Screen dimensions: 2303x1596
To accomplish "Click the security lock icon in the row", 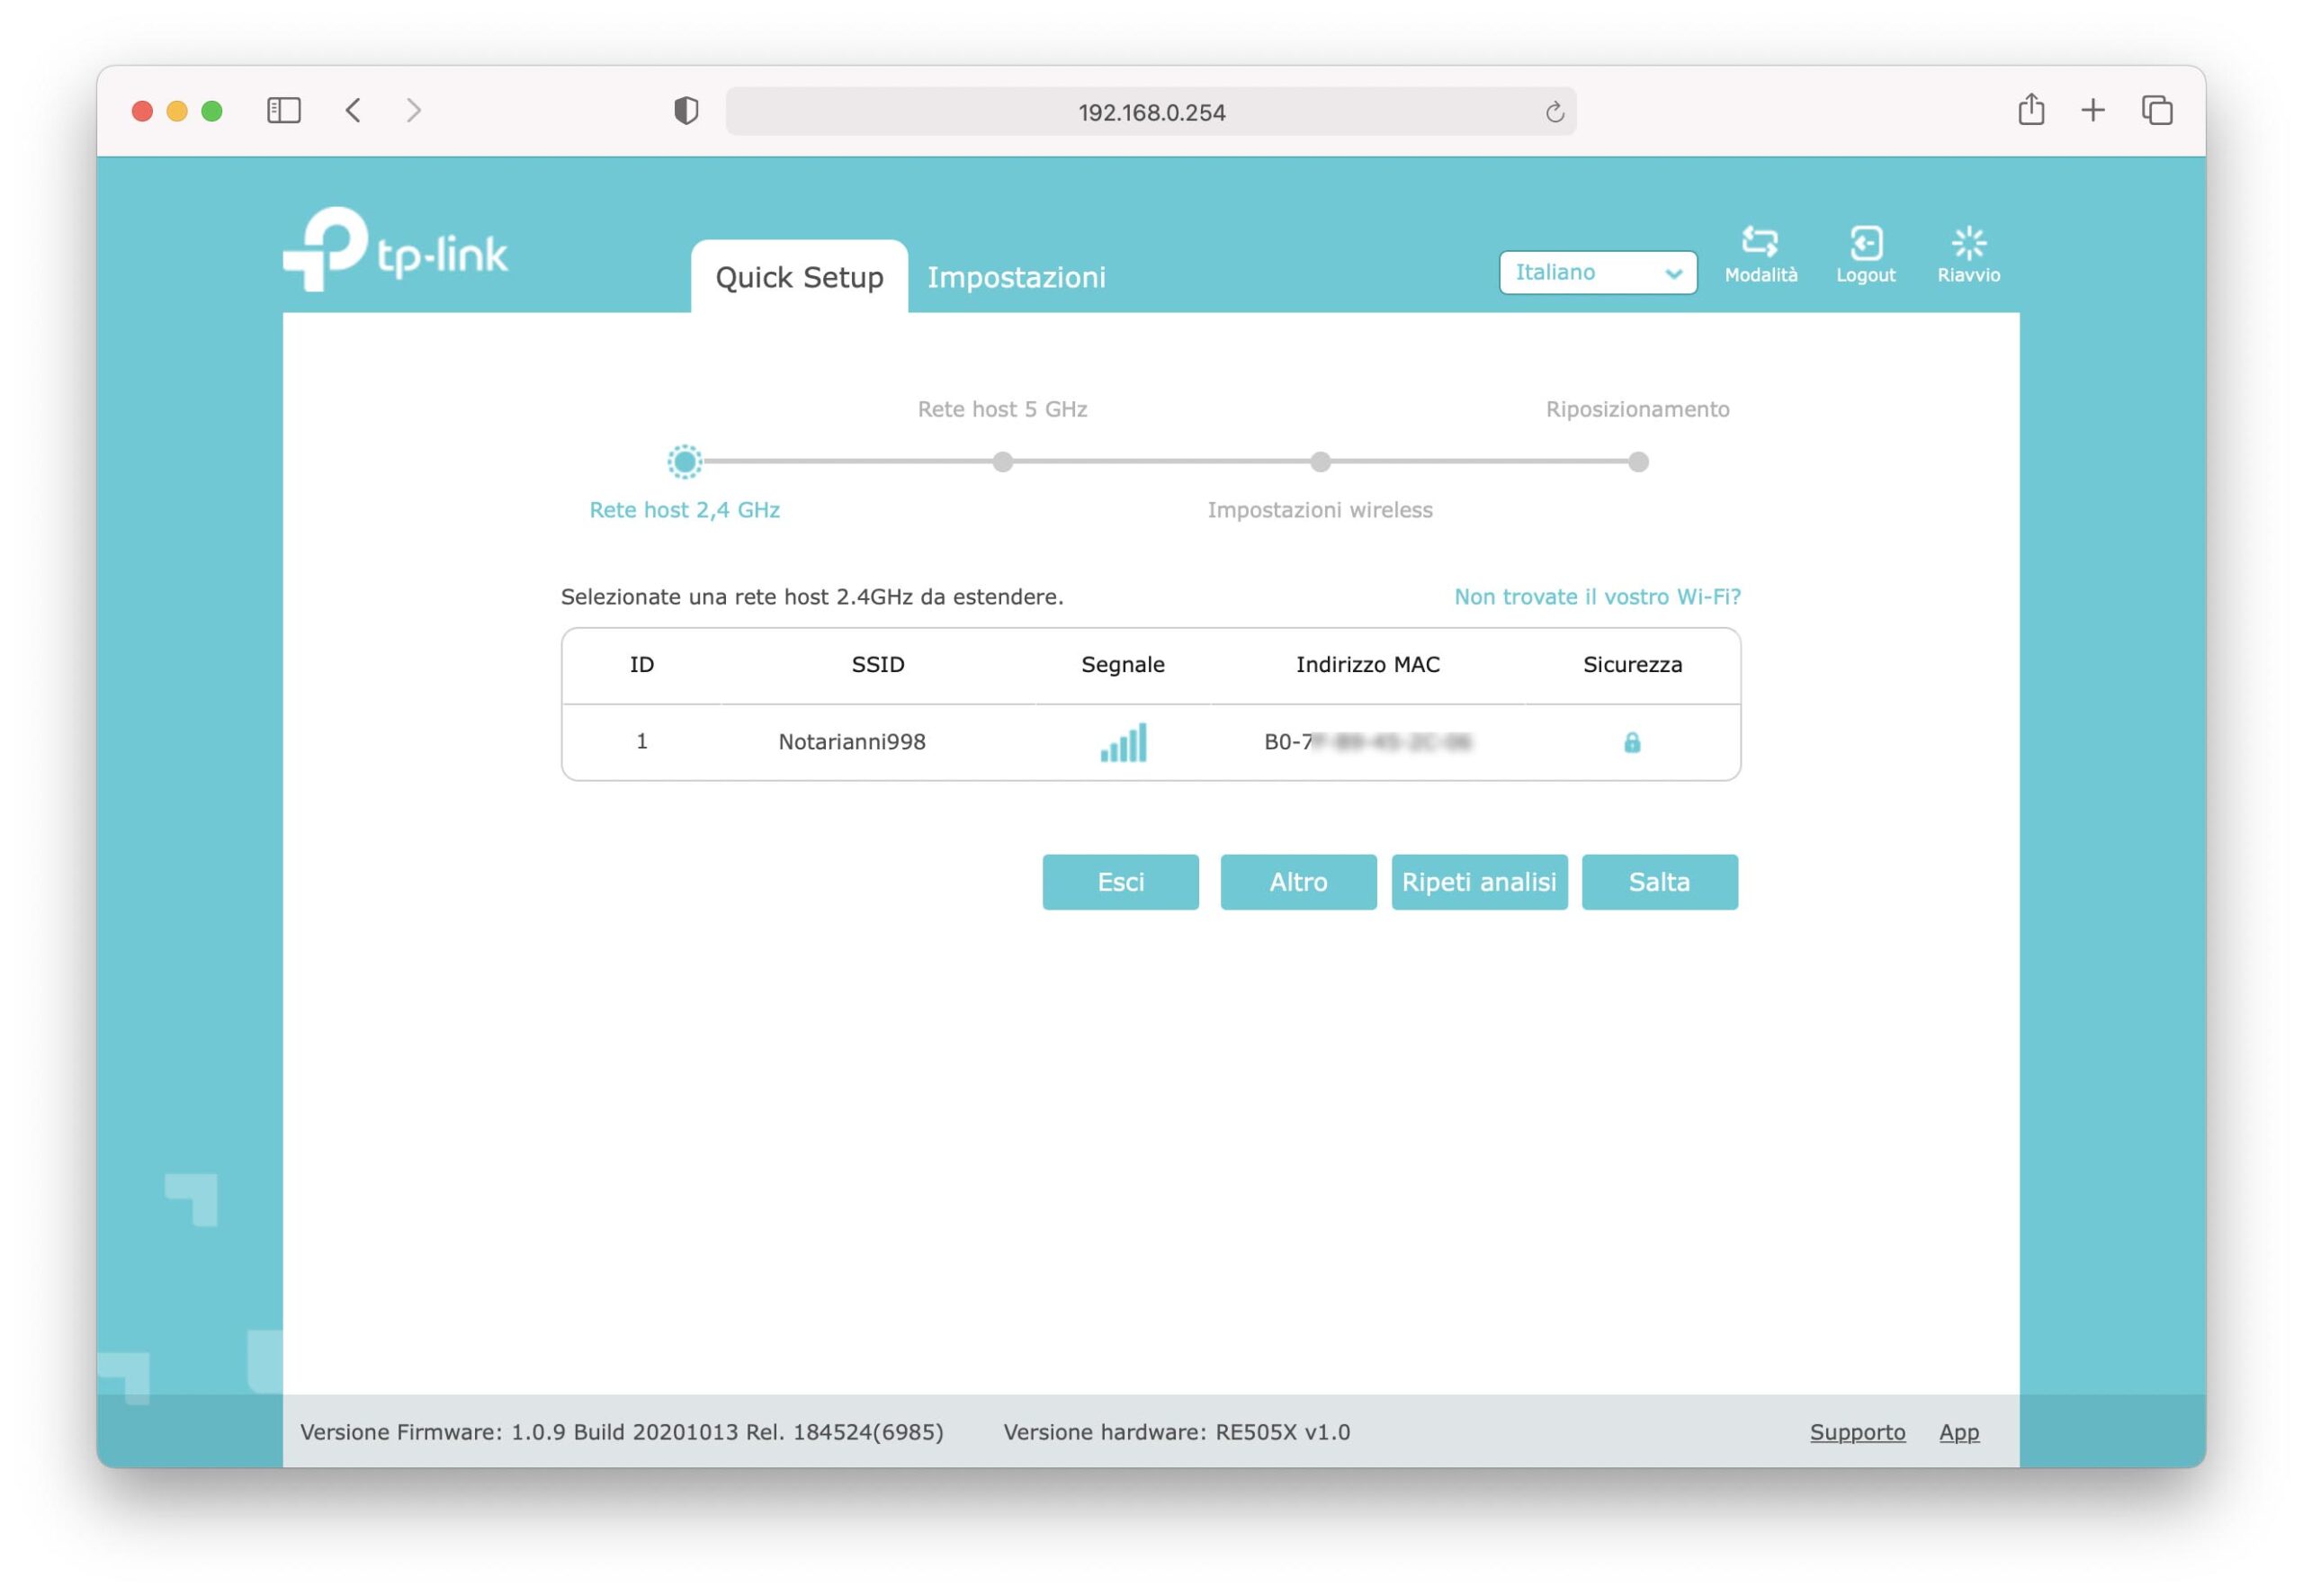I will coord(1631,742).
